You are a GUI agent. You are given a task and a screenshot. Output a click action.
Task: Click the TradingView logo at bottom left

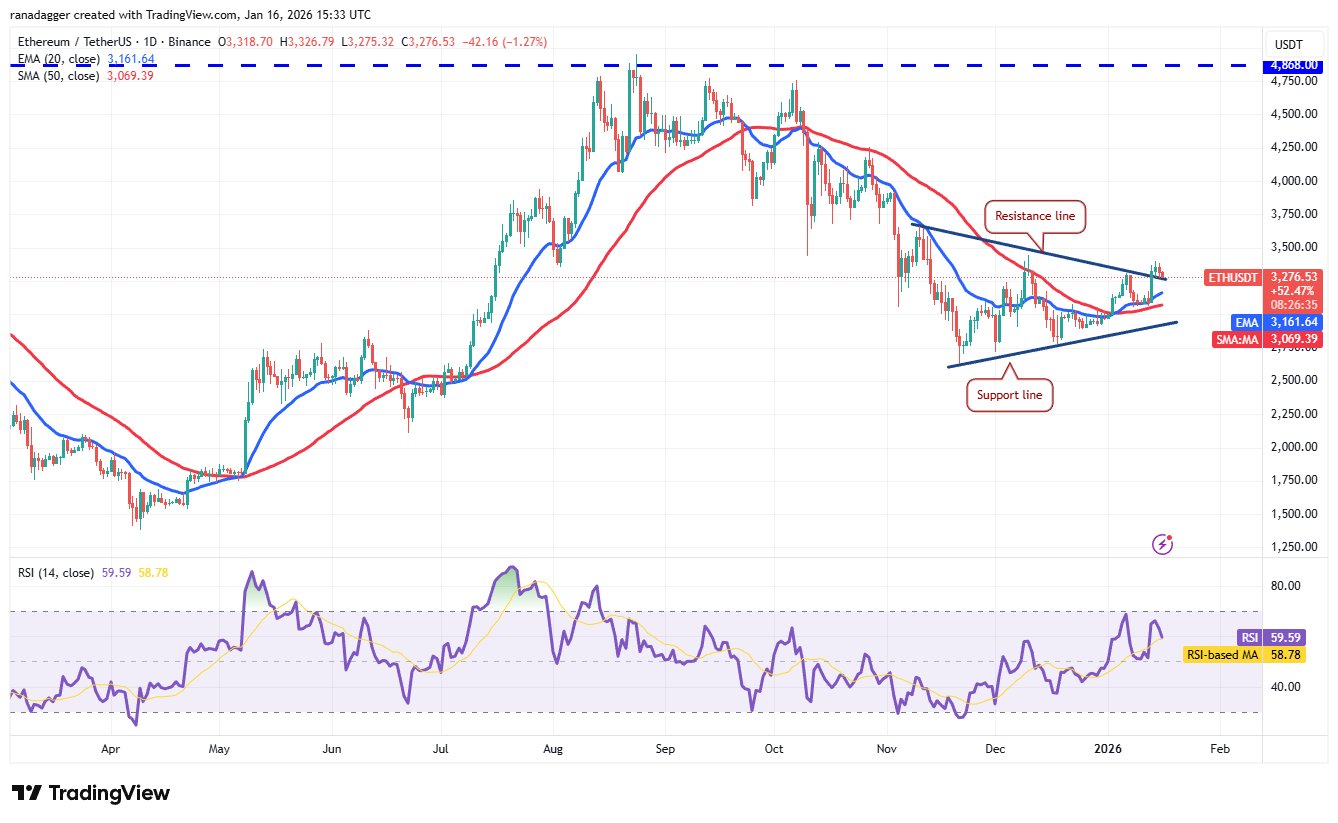(91, 793)
